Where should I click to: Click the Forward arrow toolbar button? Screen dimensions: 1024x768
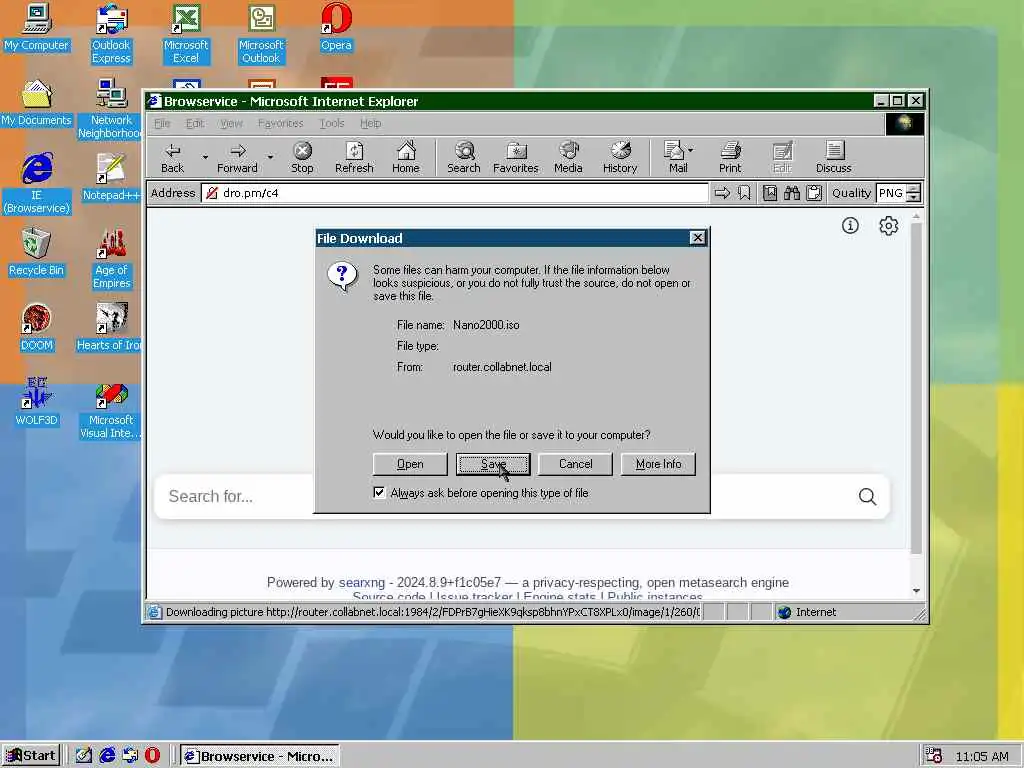coord(237,157)
